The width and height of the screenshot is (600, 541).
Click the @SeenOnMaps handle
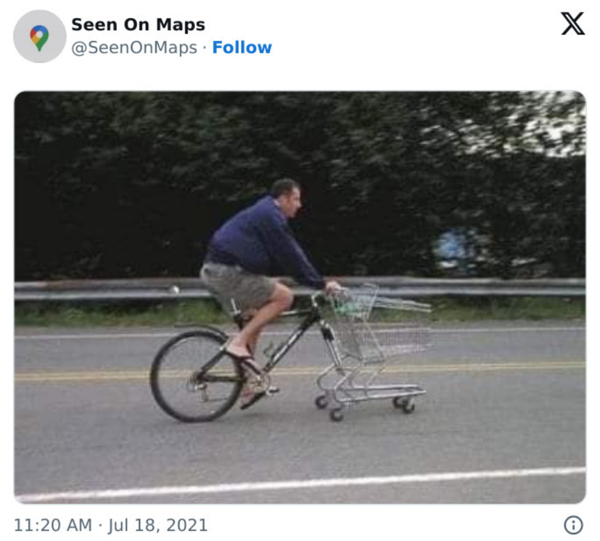click(134, 48)
